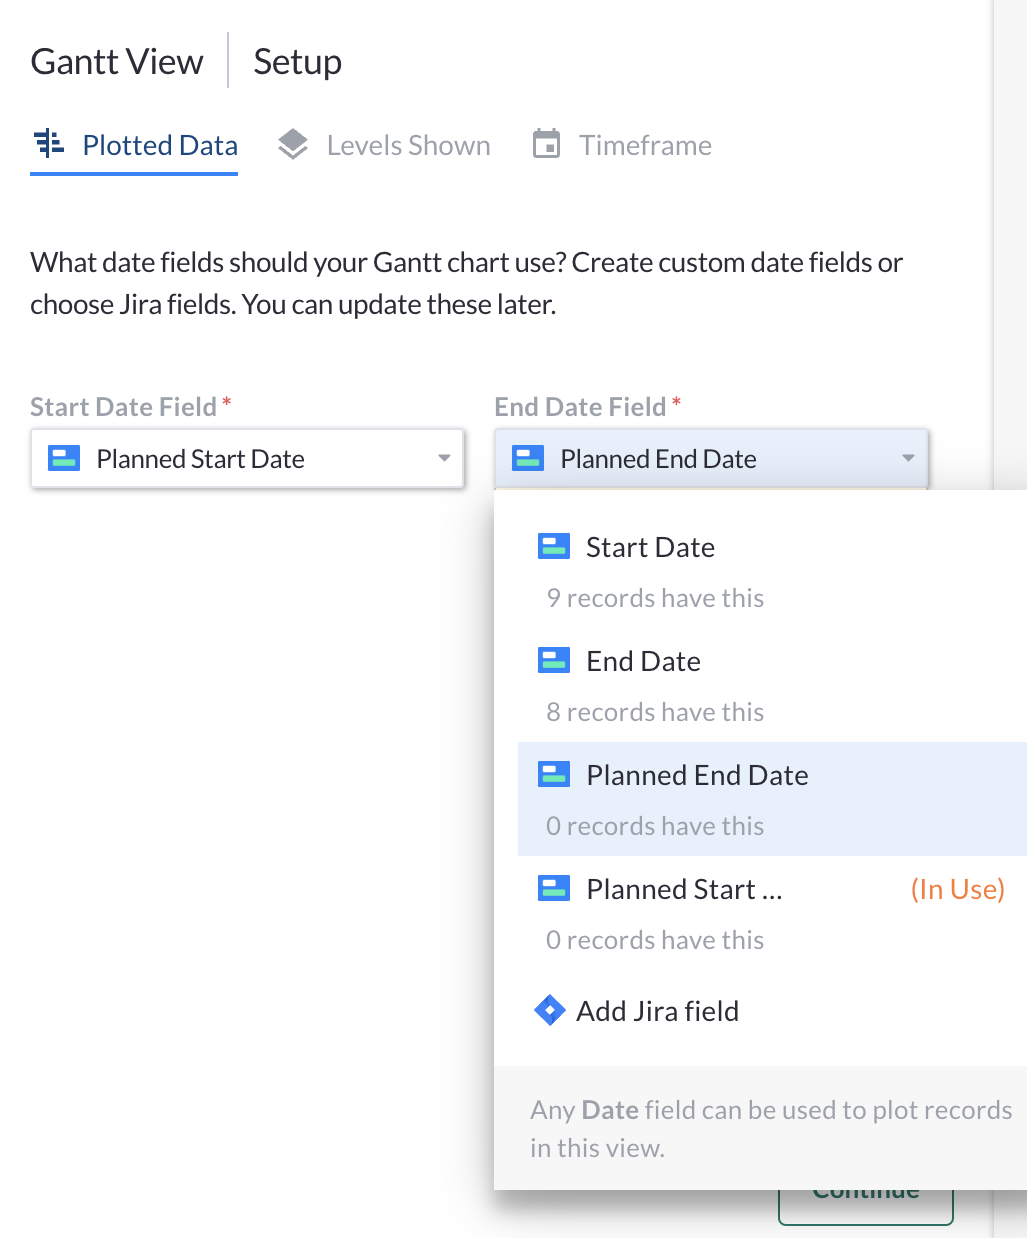This screenshot has height=1238, width=1027.
Task: Choose the Planned Start option marked In Use
Action: tap(772, 913)
